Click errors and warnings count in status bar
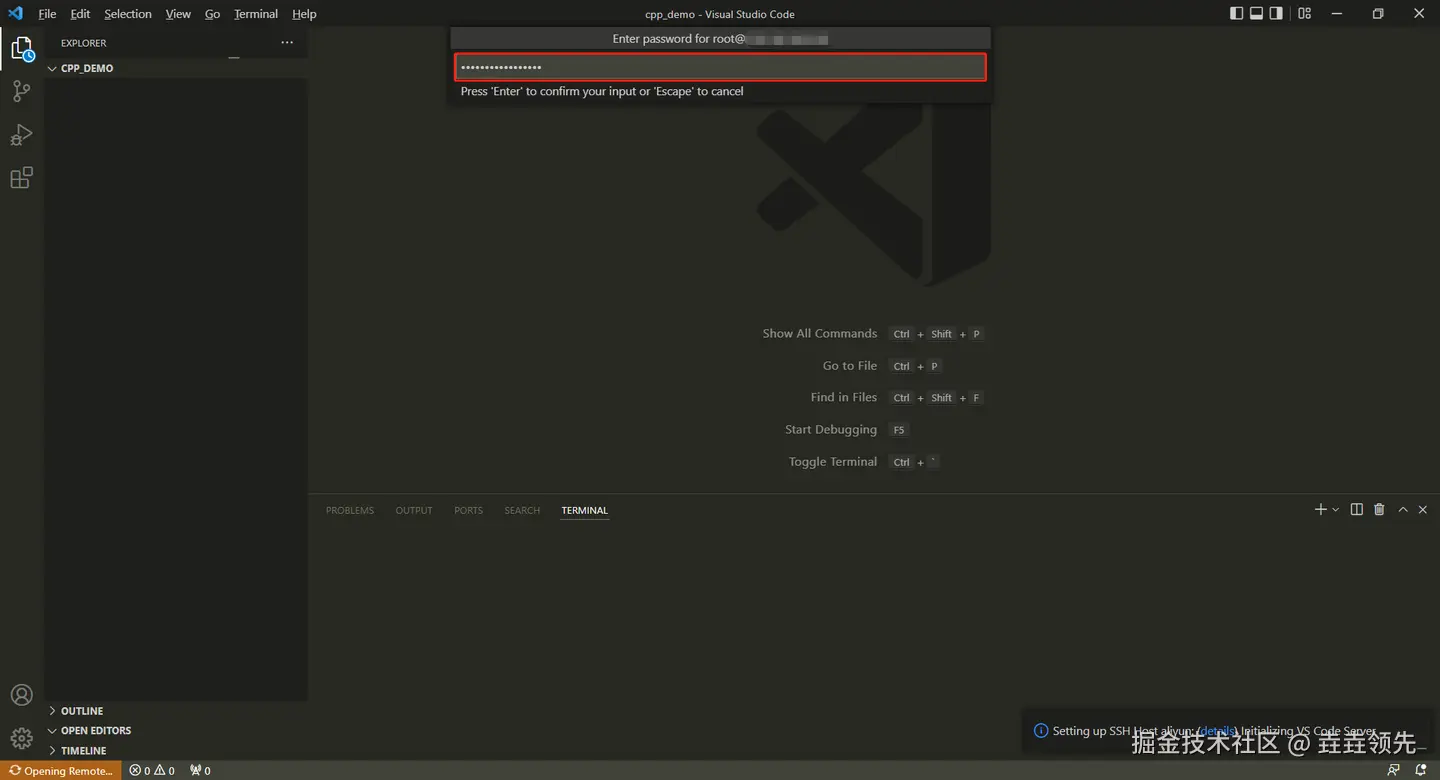1440x780 pixels. click(152, 771)
